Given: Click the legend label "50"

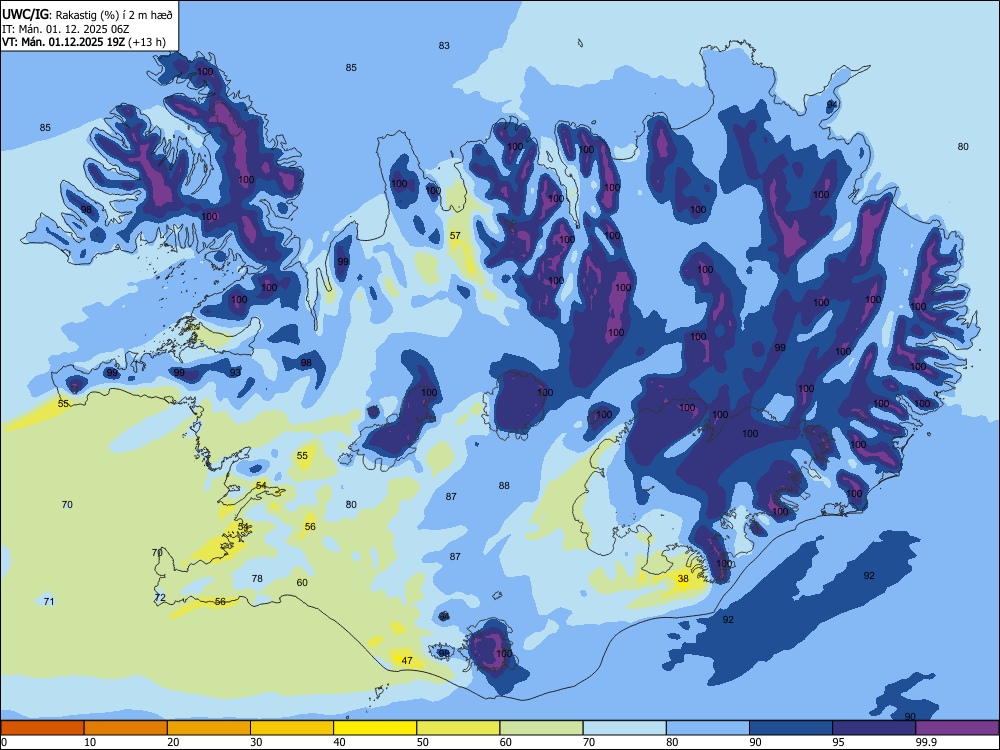Looking at the screenshot, I should click(x=423, y=742).
